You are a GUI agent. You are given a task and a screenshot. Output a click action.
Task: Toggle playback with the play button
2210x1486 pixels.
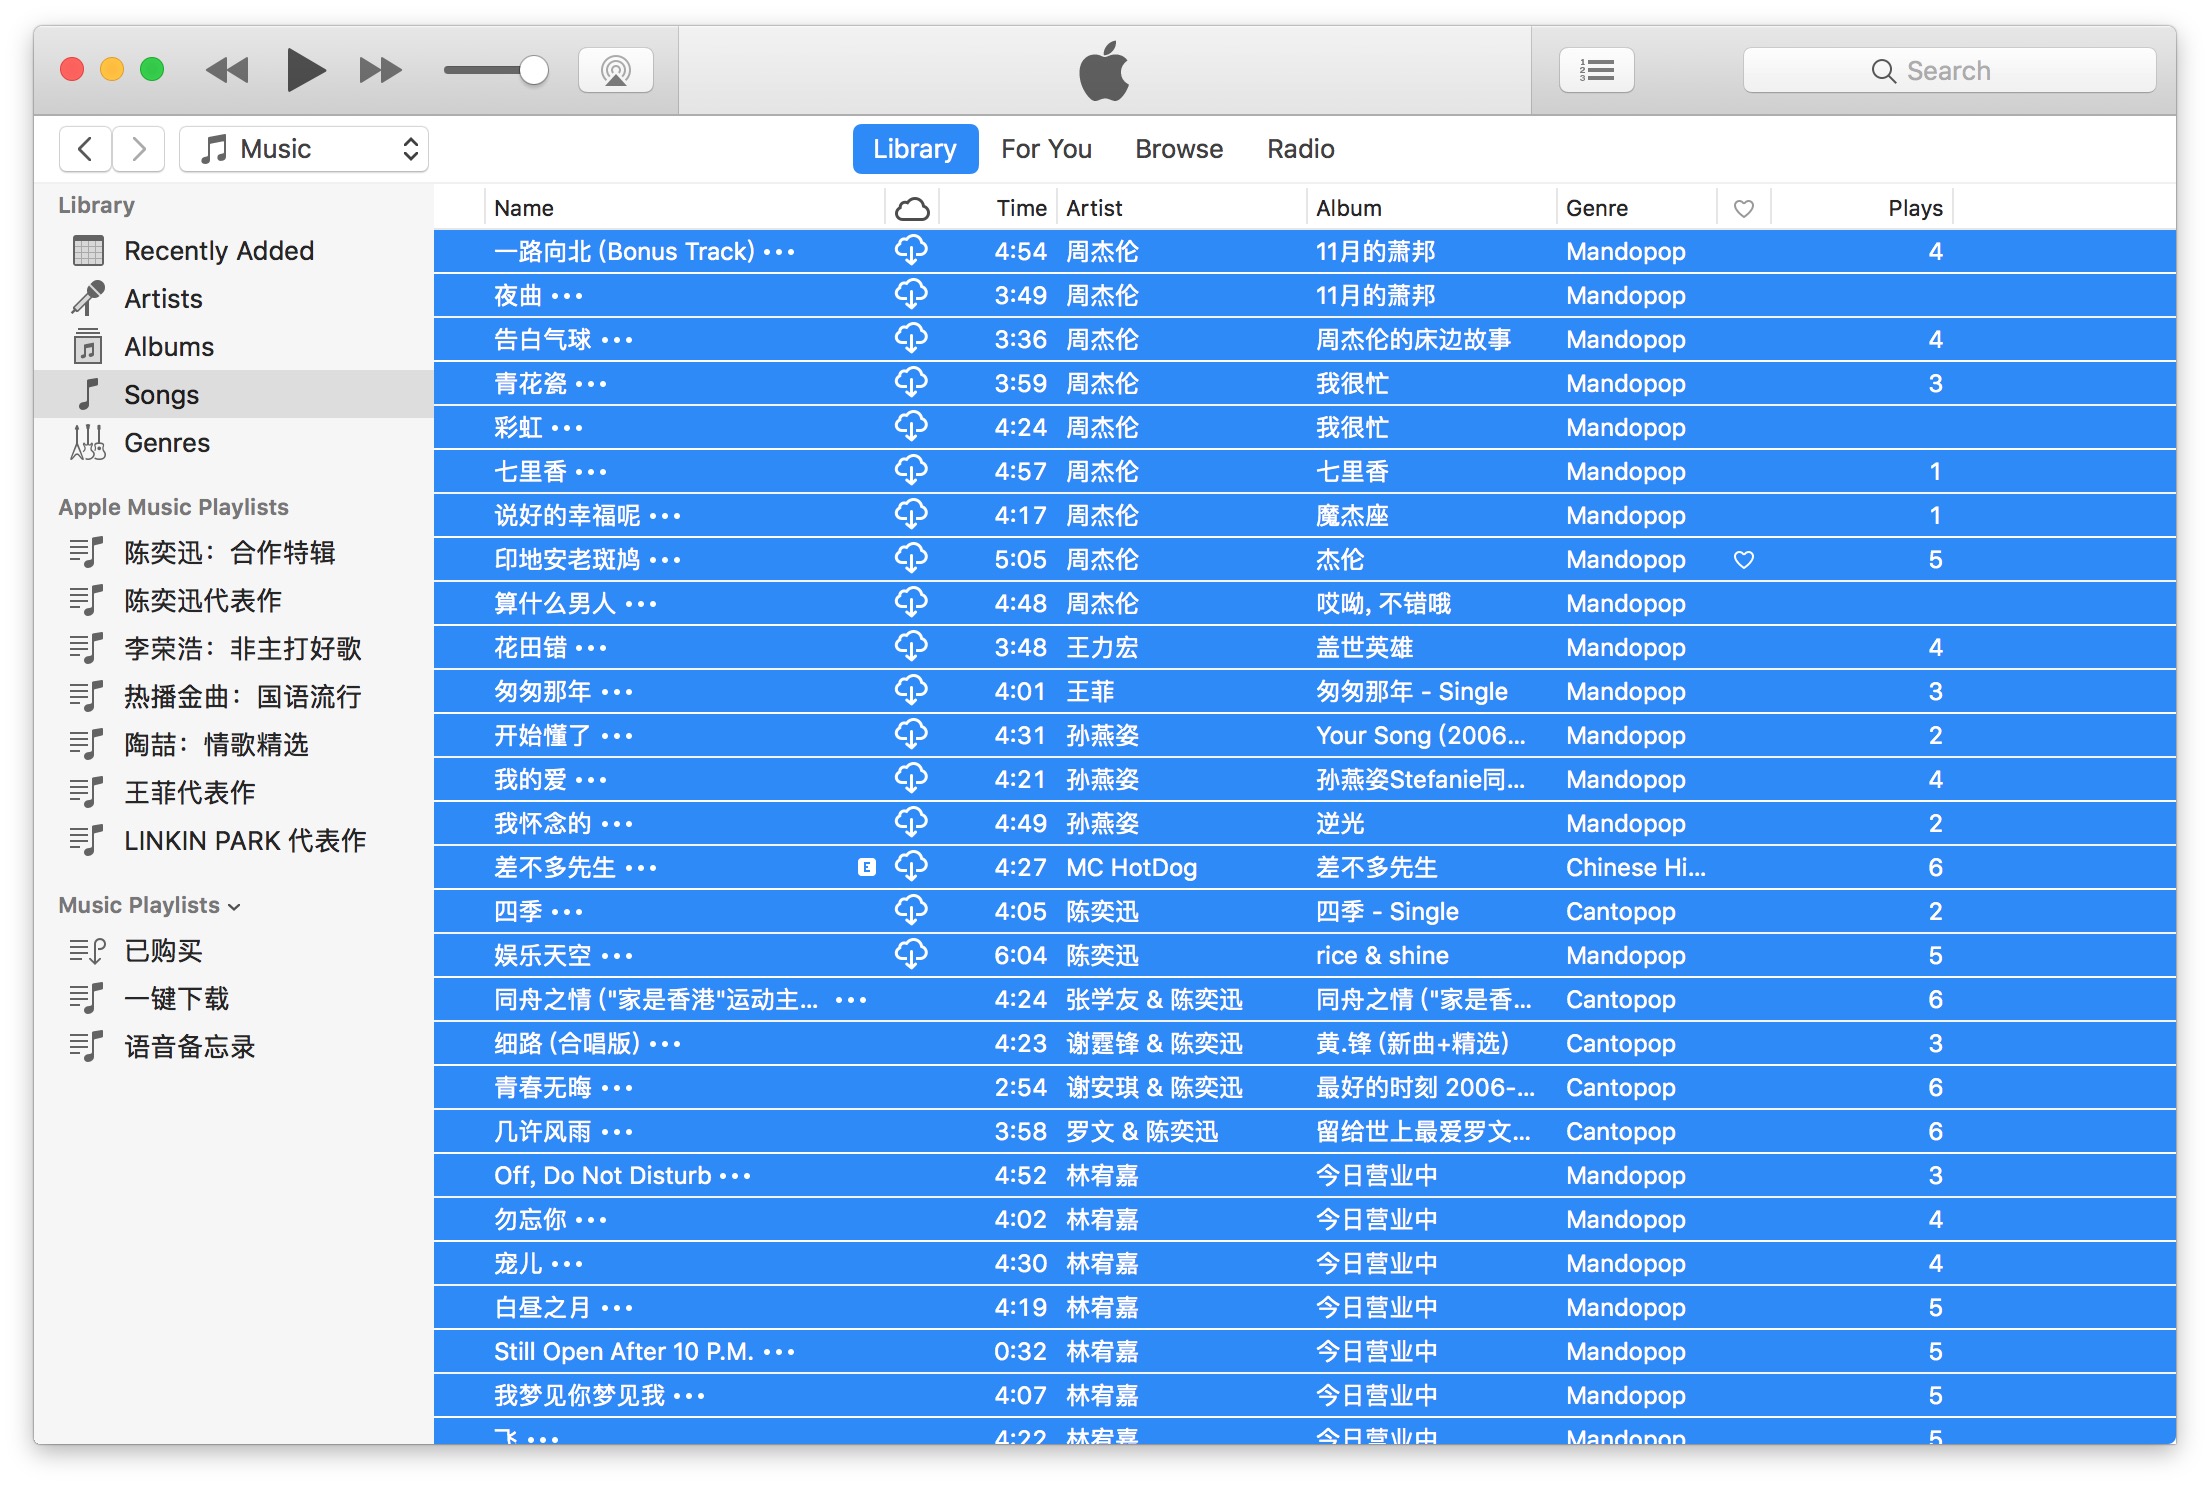(x=304, y=70)
